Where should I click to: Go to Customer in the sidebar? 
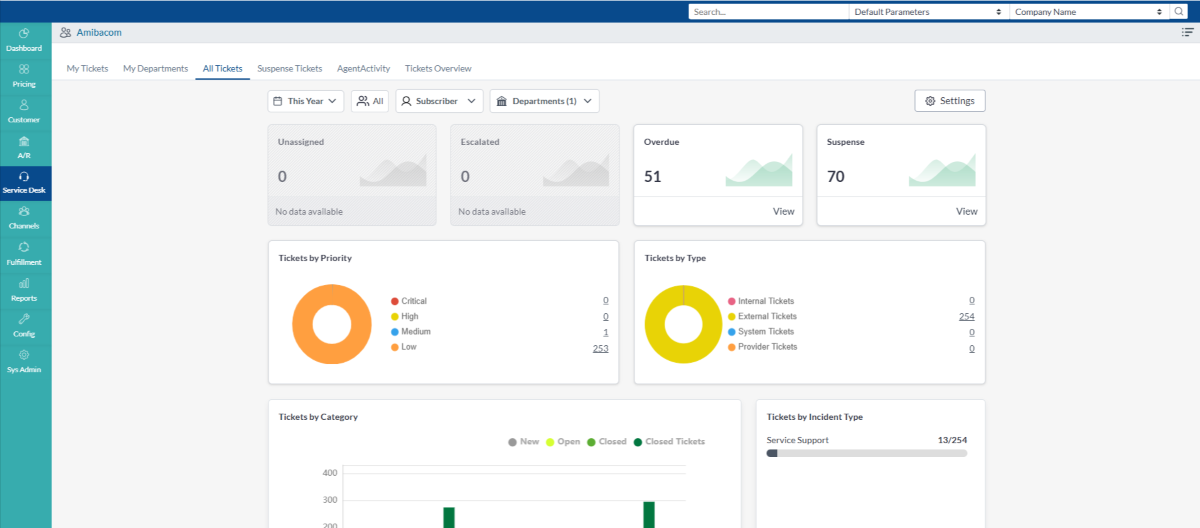pyautogui.click(x=24, y=110)
